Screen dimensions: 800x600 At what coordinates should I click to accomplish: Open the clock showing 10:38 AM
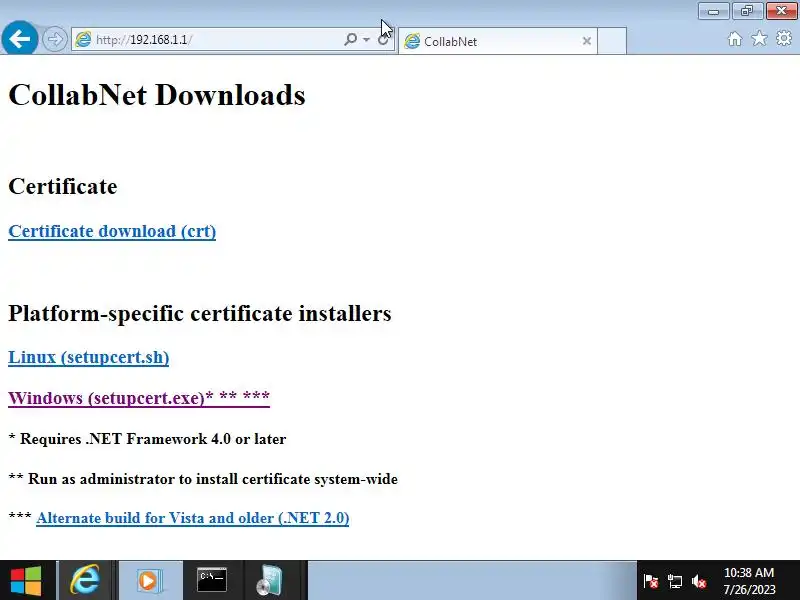(x=749, y=581)
